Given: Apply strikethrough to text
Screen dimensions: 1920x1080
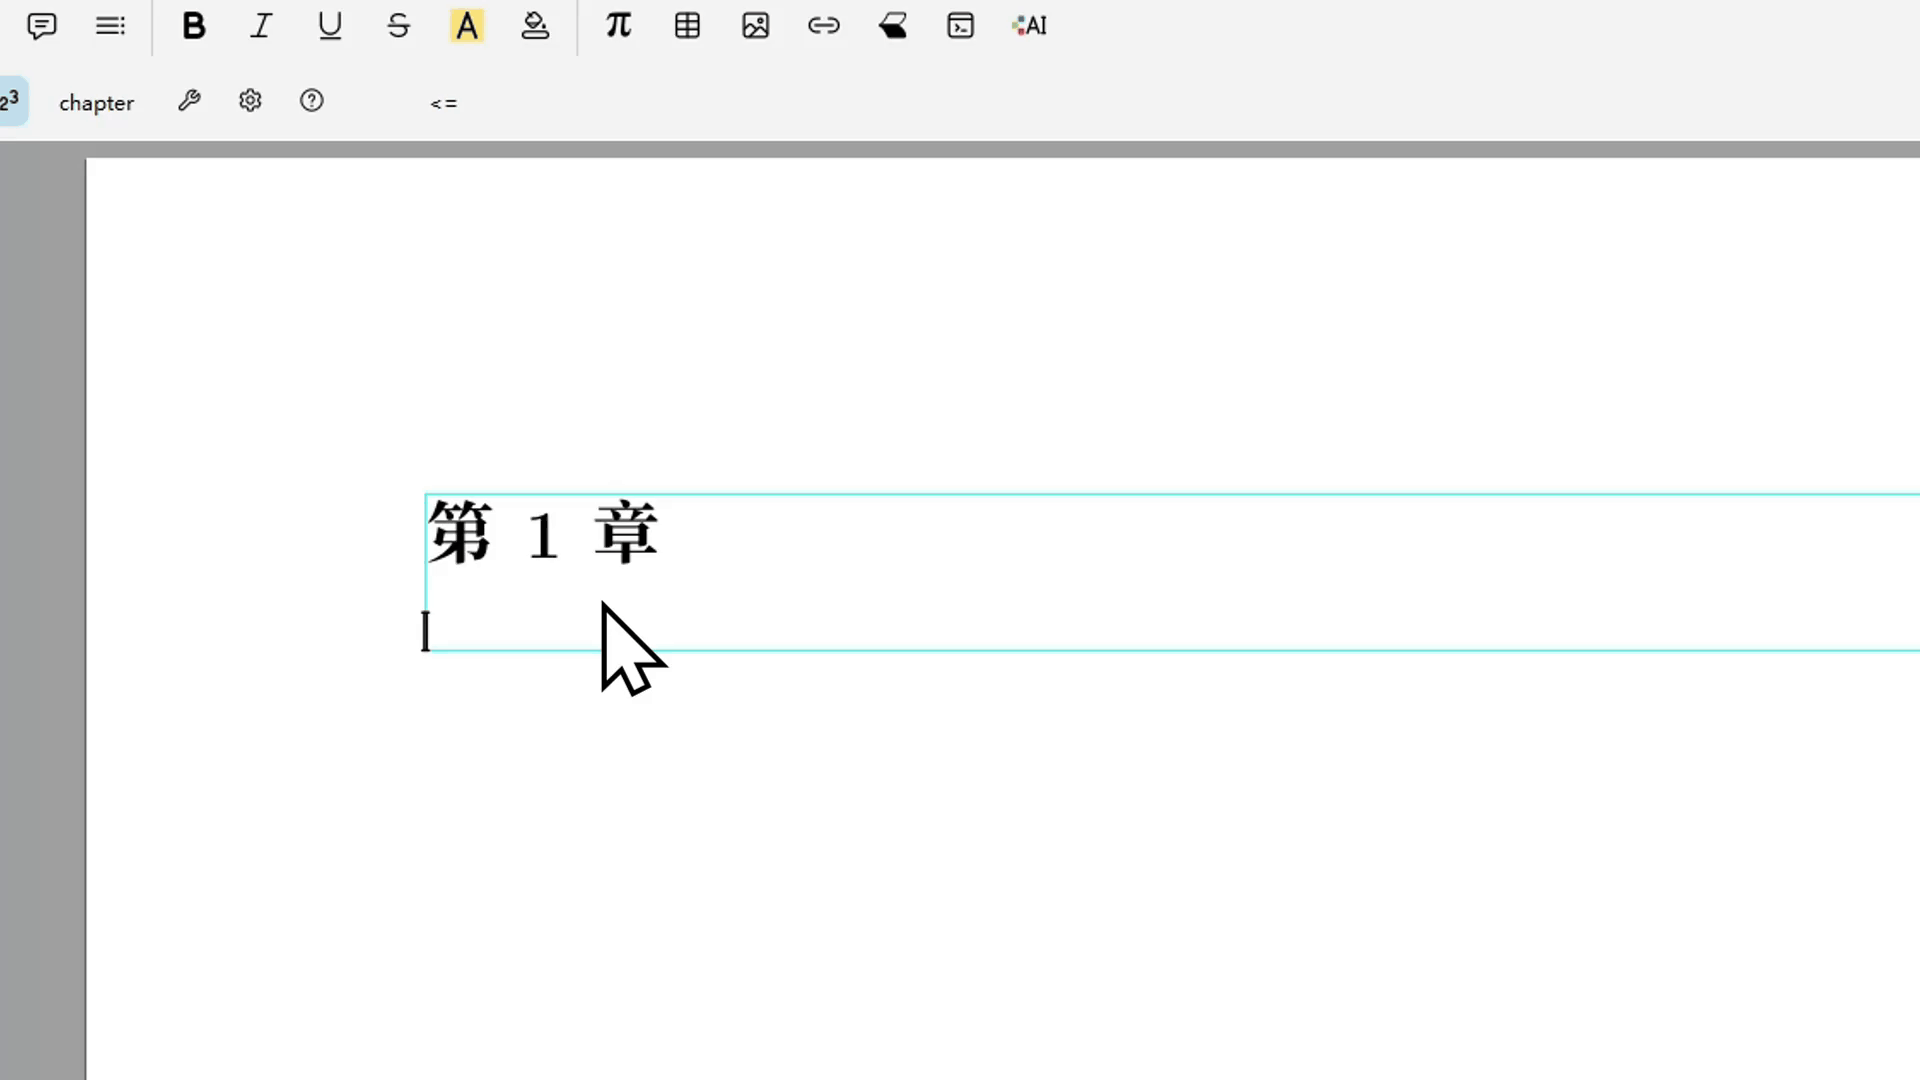Looking at the screenshot, I should point(398,25).
